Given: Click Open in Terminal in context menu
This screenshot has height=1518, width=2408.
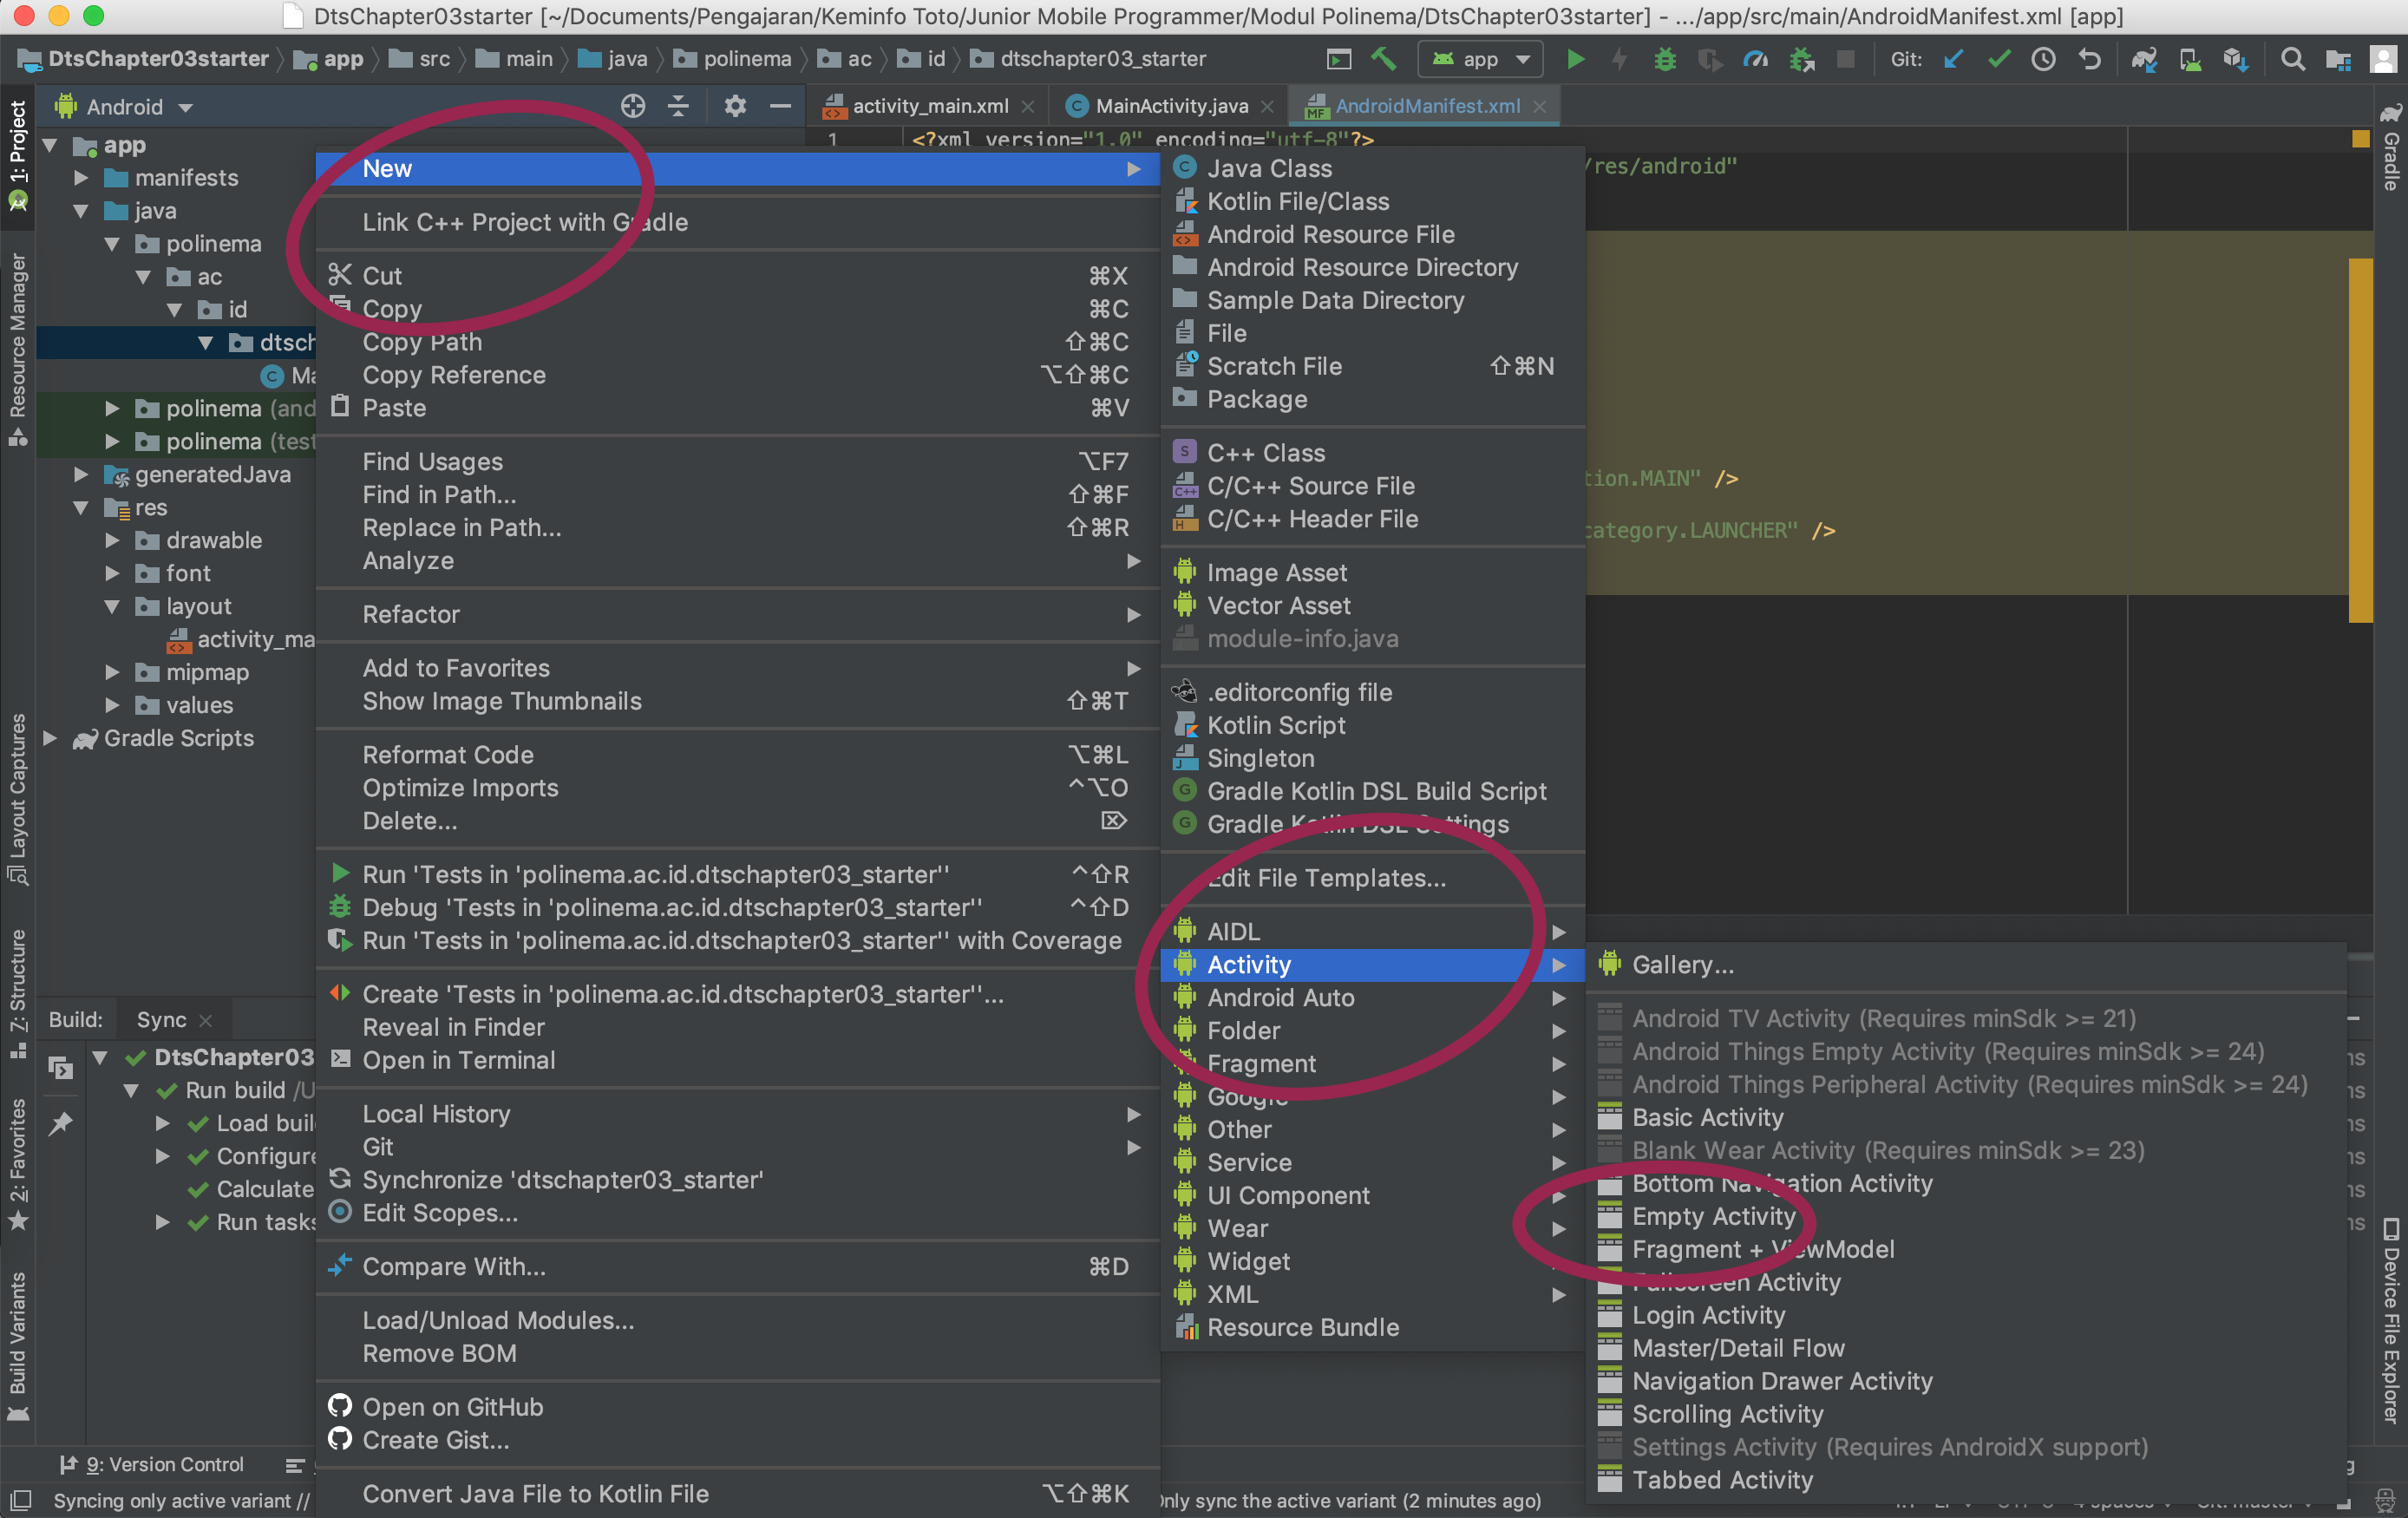Looking at the screenshot, I should [738, 1060].
